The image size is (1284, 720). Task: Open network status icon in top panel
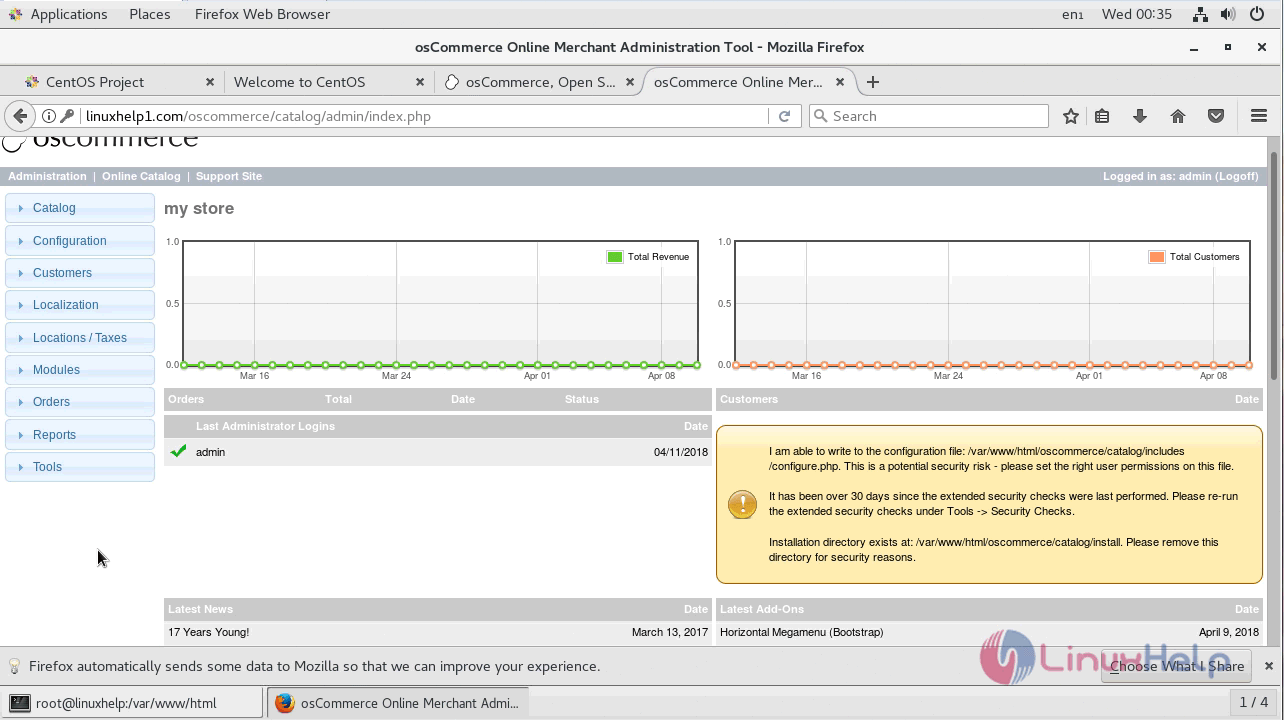pyautogui.click(x=1200, y=14)
